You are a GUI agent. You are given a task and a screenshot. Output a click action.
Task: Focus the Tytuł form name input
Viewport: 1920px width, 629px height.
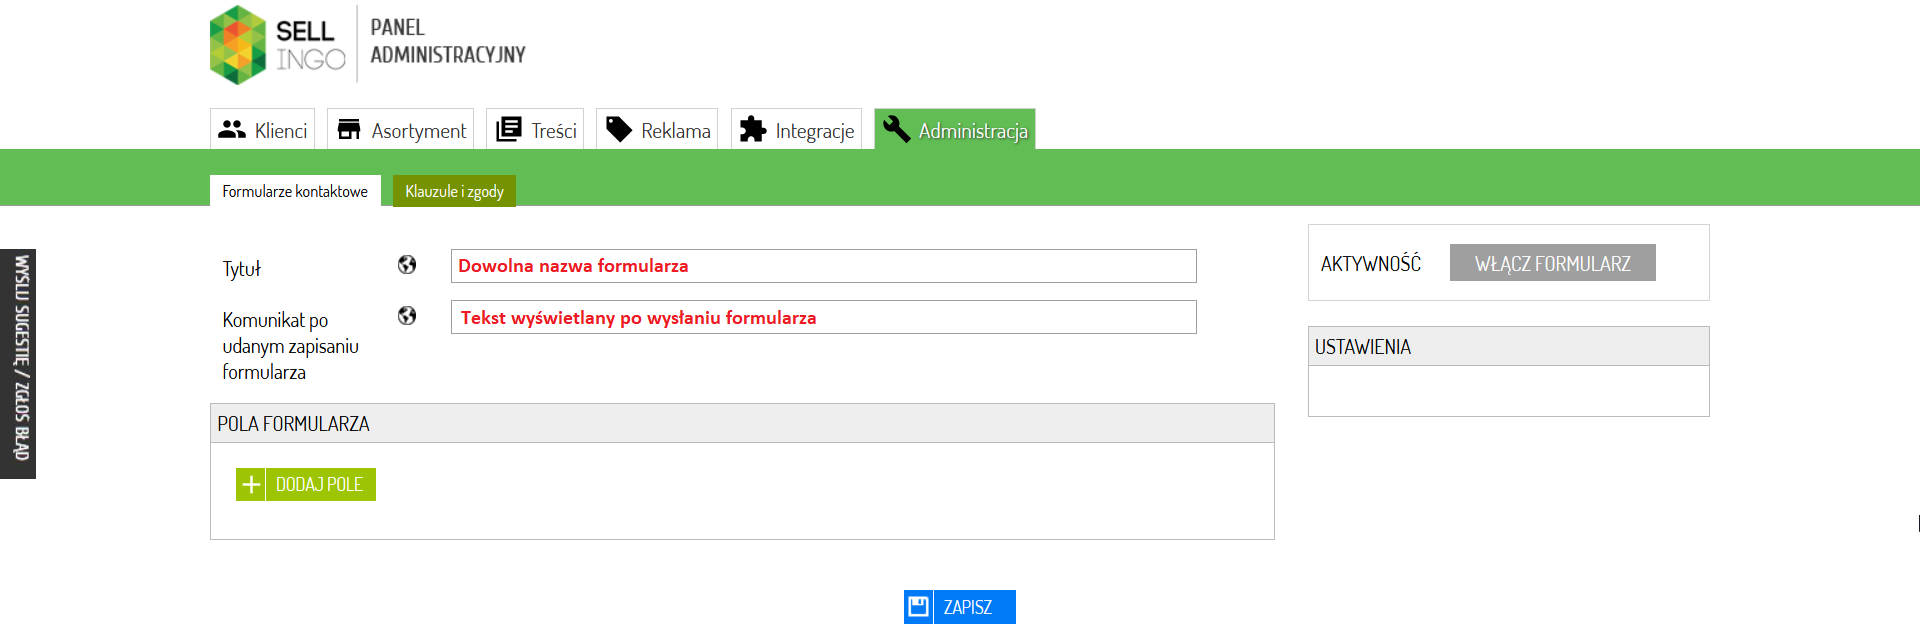(x=823, y=266)
